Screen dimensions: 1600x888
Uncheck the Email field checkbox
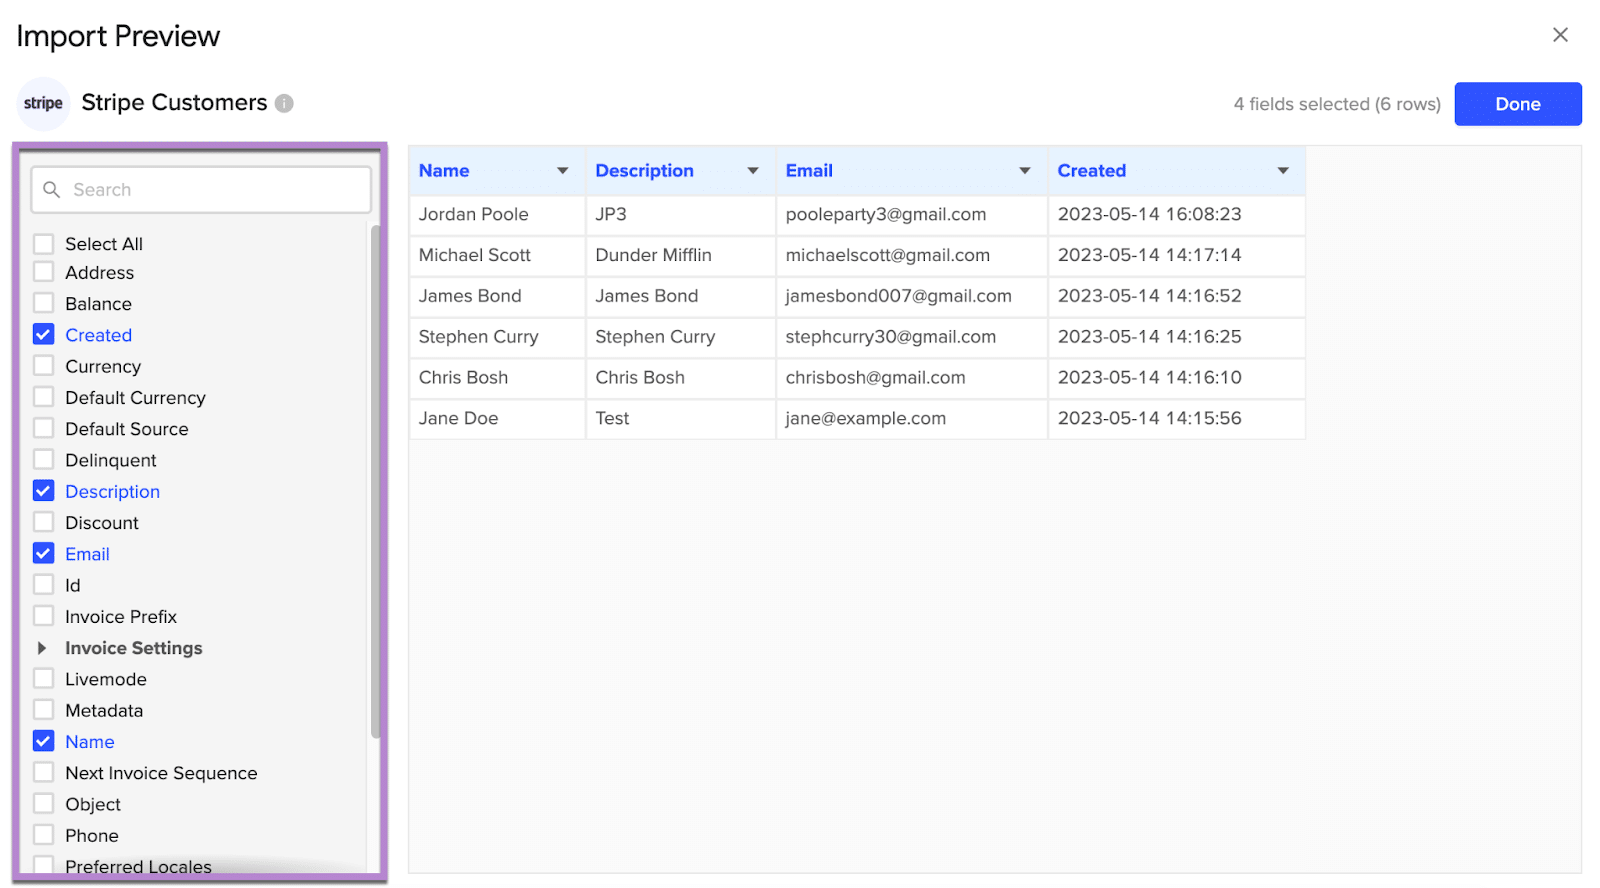point(44,554)
